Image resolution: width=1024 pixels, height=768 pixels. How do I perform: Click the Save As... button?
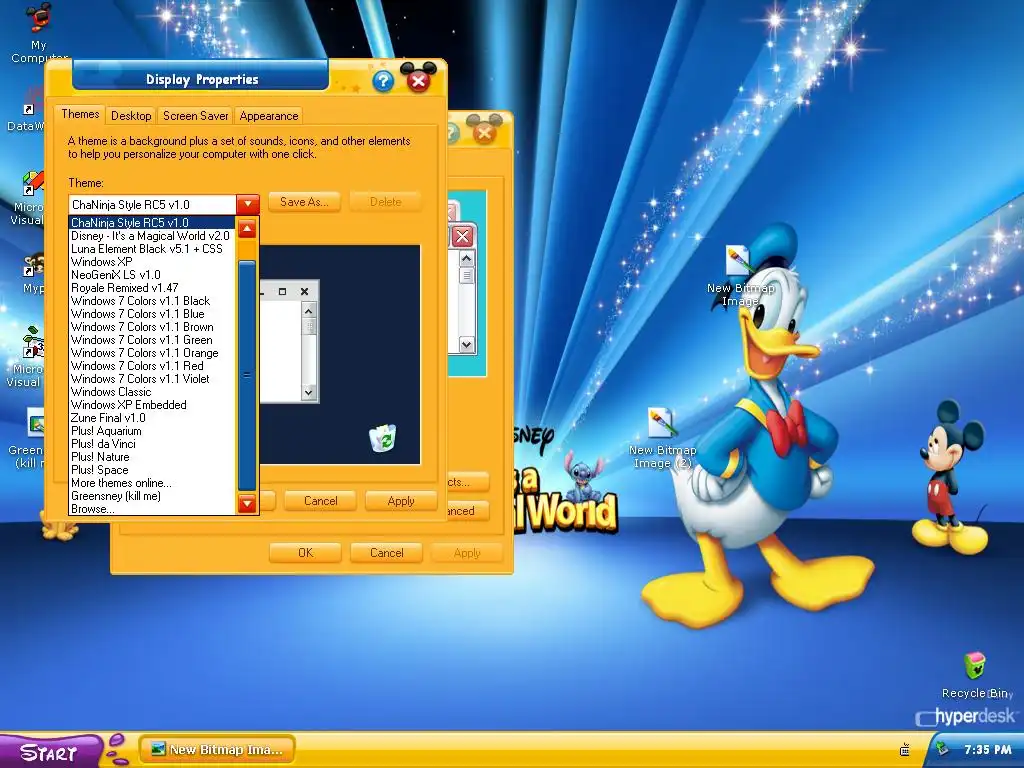[304, 202]
